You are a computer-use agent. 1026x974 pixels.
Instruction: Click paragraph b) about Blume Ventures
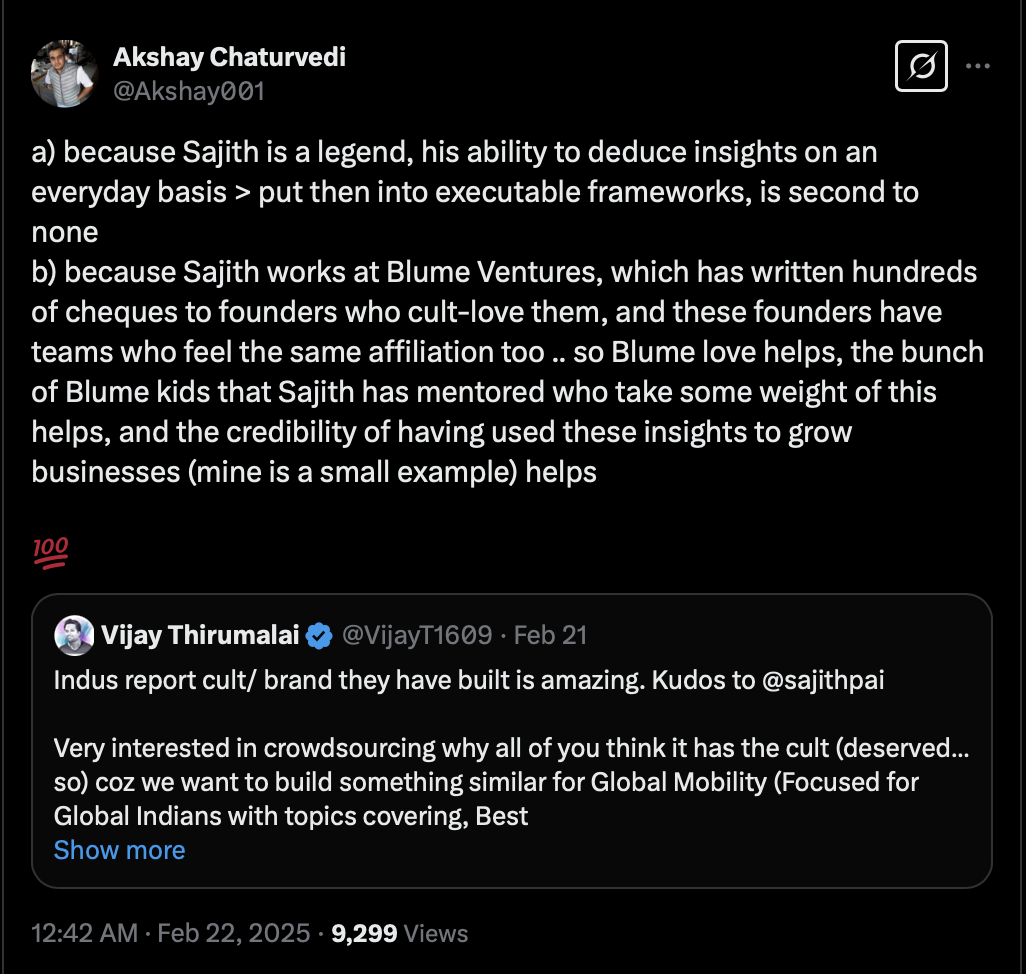[500, 370]
